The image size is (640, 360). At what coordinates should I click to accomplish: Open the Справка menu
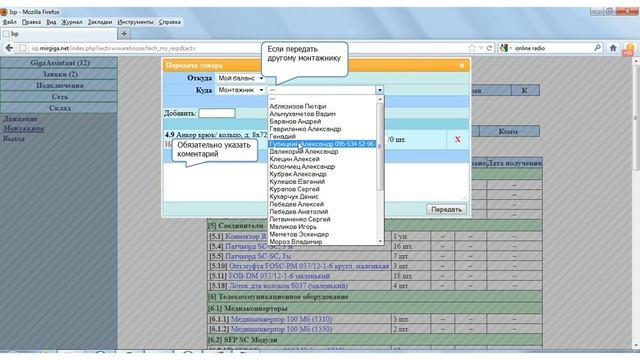click(x=170, y=22)
